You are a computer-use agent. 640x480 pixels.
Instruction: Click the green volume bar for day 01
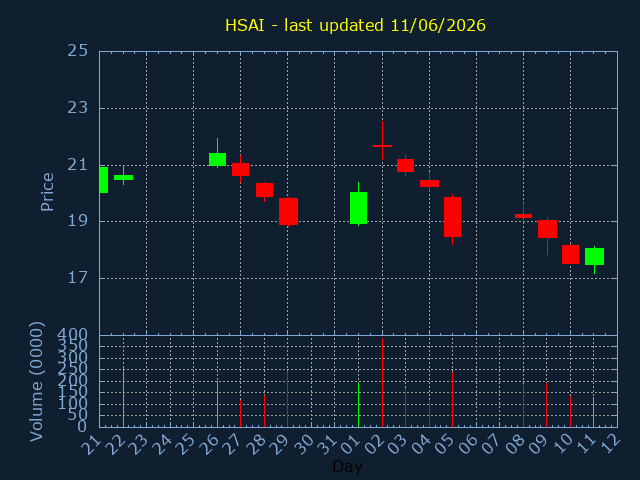[x=358, y=404]
